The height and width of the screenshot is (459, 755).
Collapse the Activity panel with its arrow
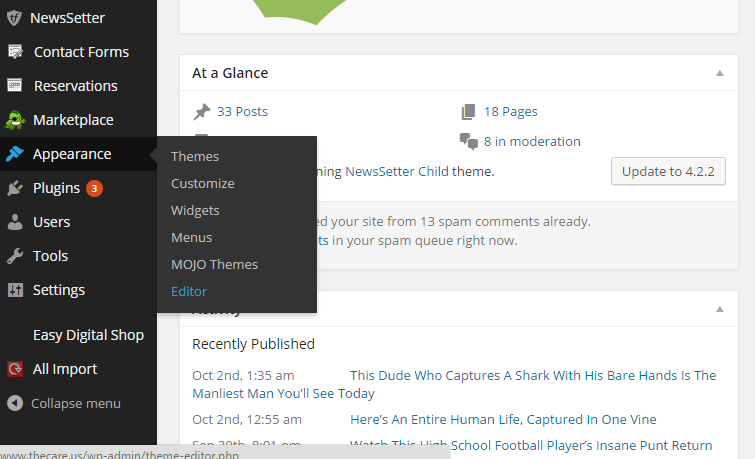[719, 309]
